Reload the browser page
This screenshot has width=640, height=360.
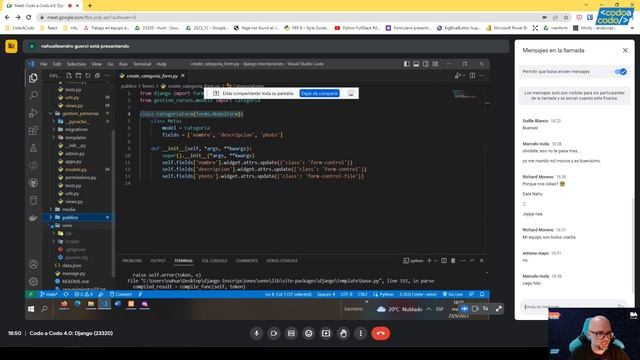click(29, 18)
